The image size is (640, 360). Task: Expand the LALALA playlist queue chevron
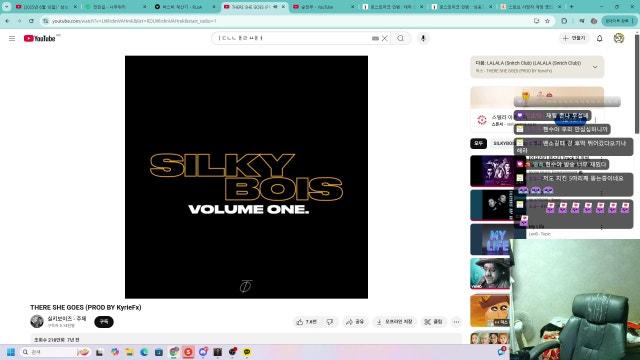(x=595, y=67)
